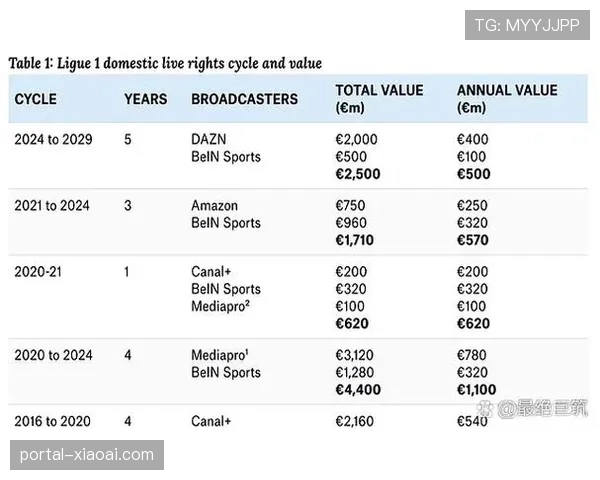Image resolution: width=600 pixels, height=480 pixels.
Task: Select the €2,500 bold total value
Action: (357, 173)
